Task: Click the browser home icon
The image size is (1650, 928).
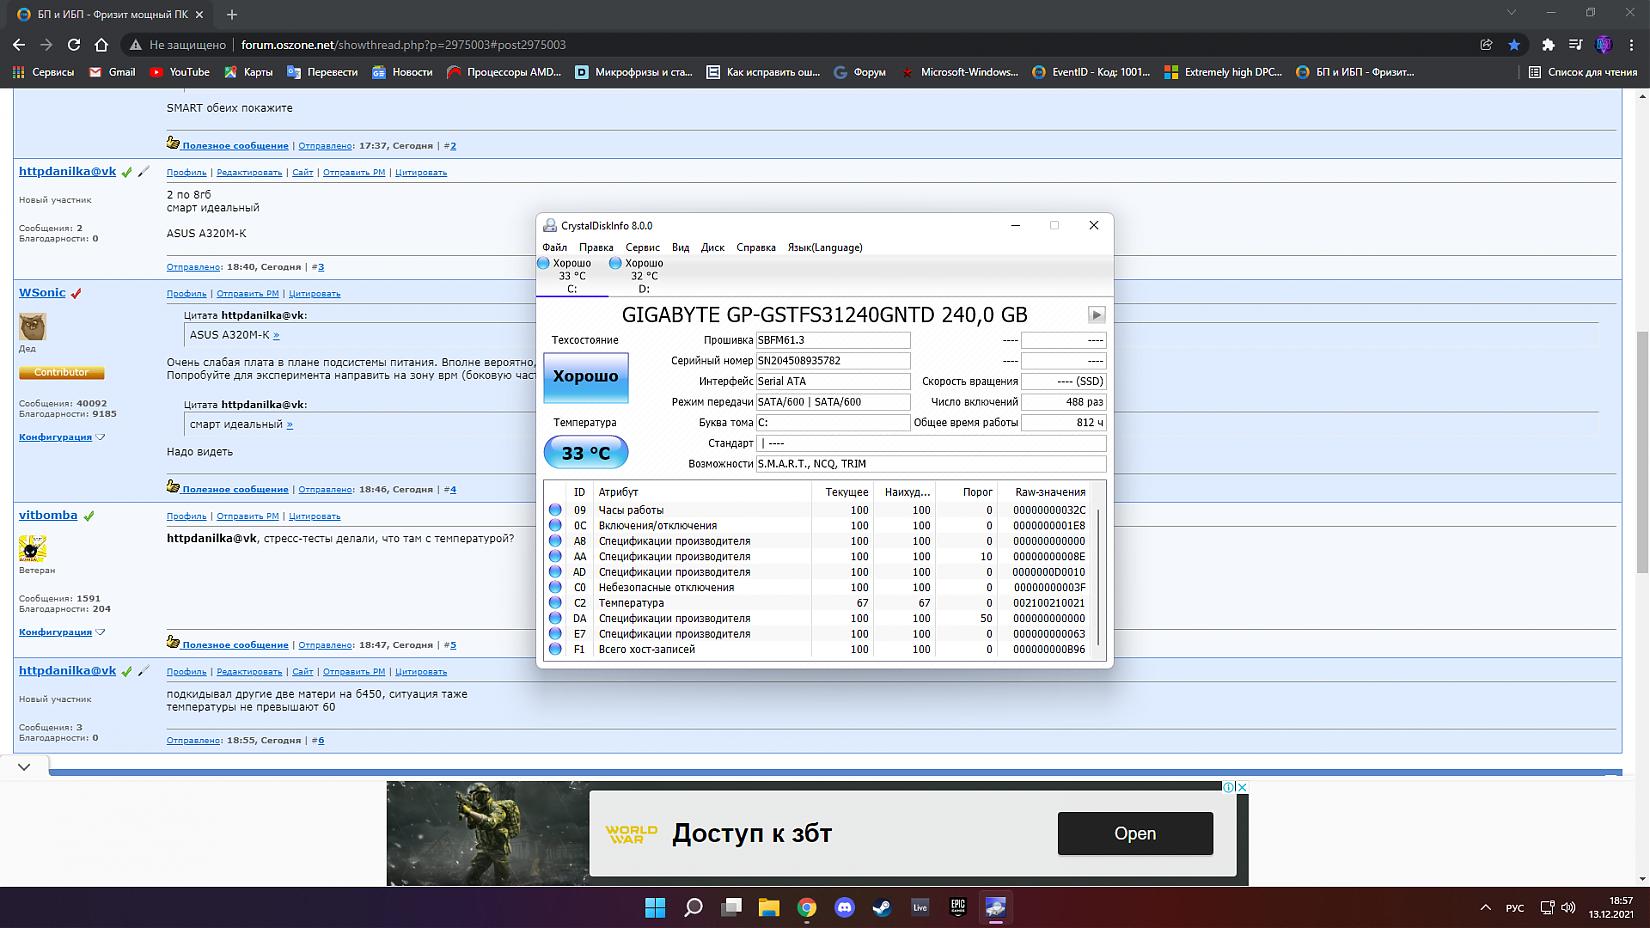Action: 101,44
